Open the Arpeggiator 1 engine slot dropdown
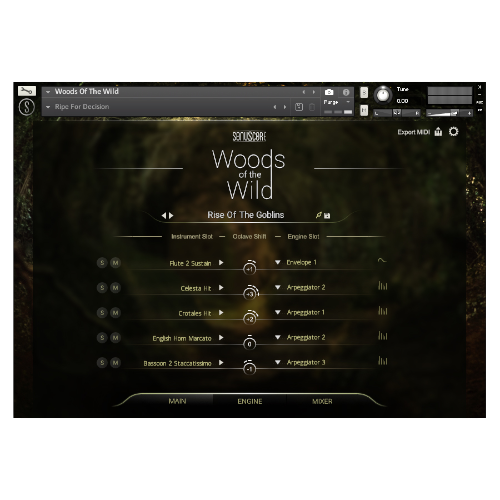The width and height of the screenshot is (500, 500). 277,312
